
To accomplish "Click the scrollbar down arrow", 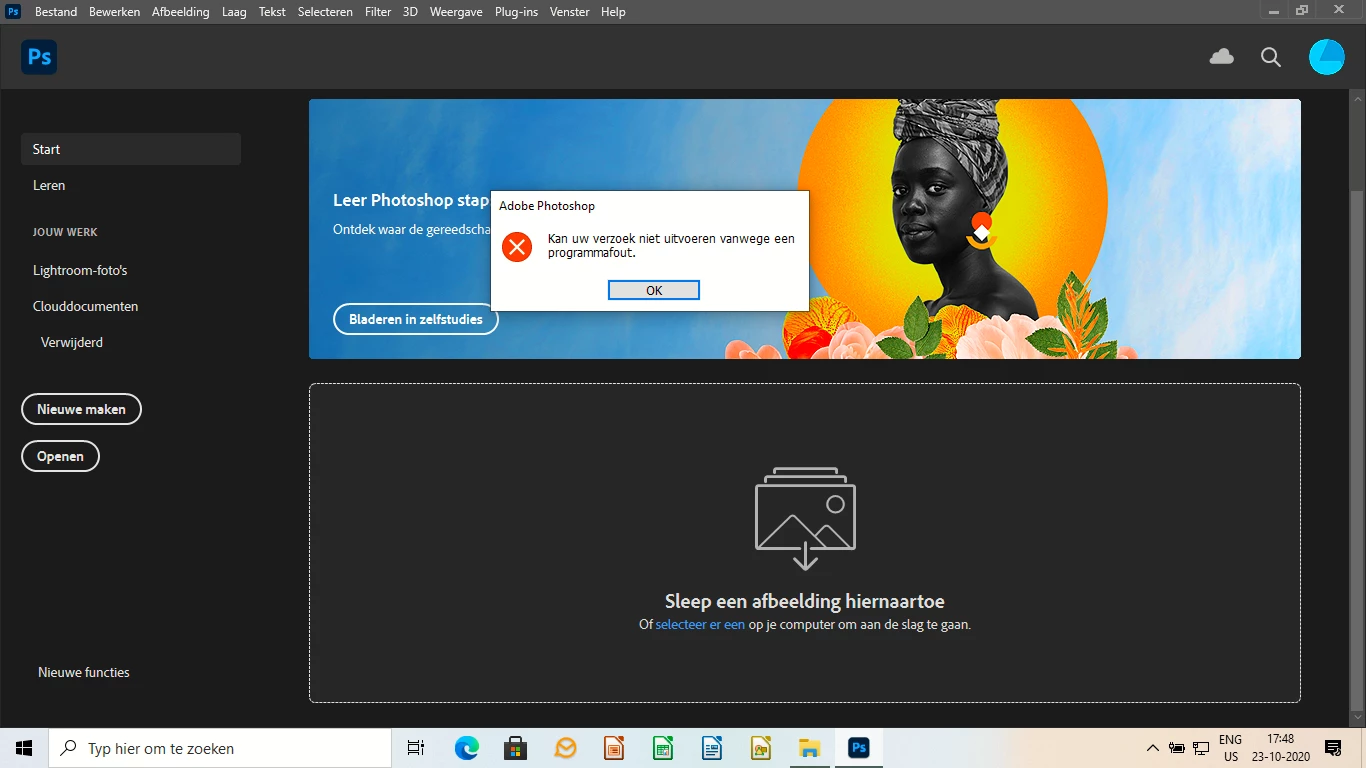I will point(1357,718).
